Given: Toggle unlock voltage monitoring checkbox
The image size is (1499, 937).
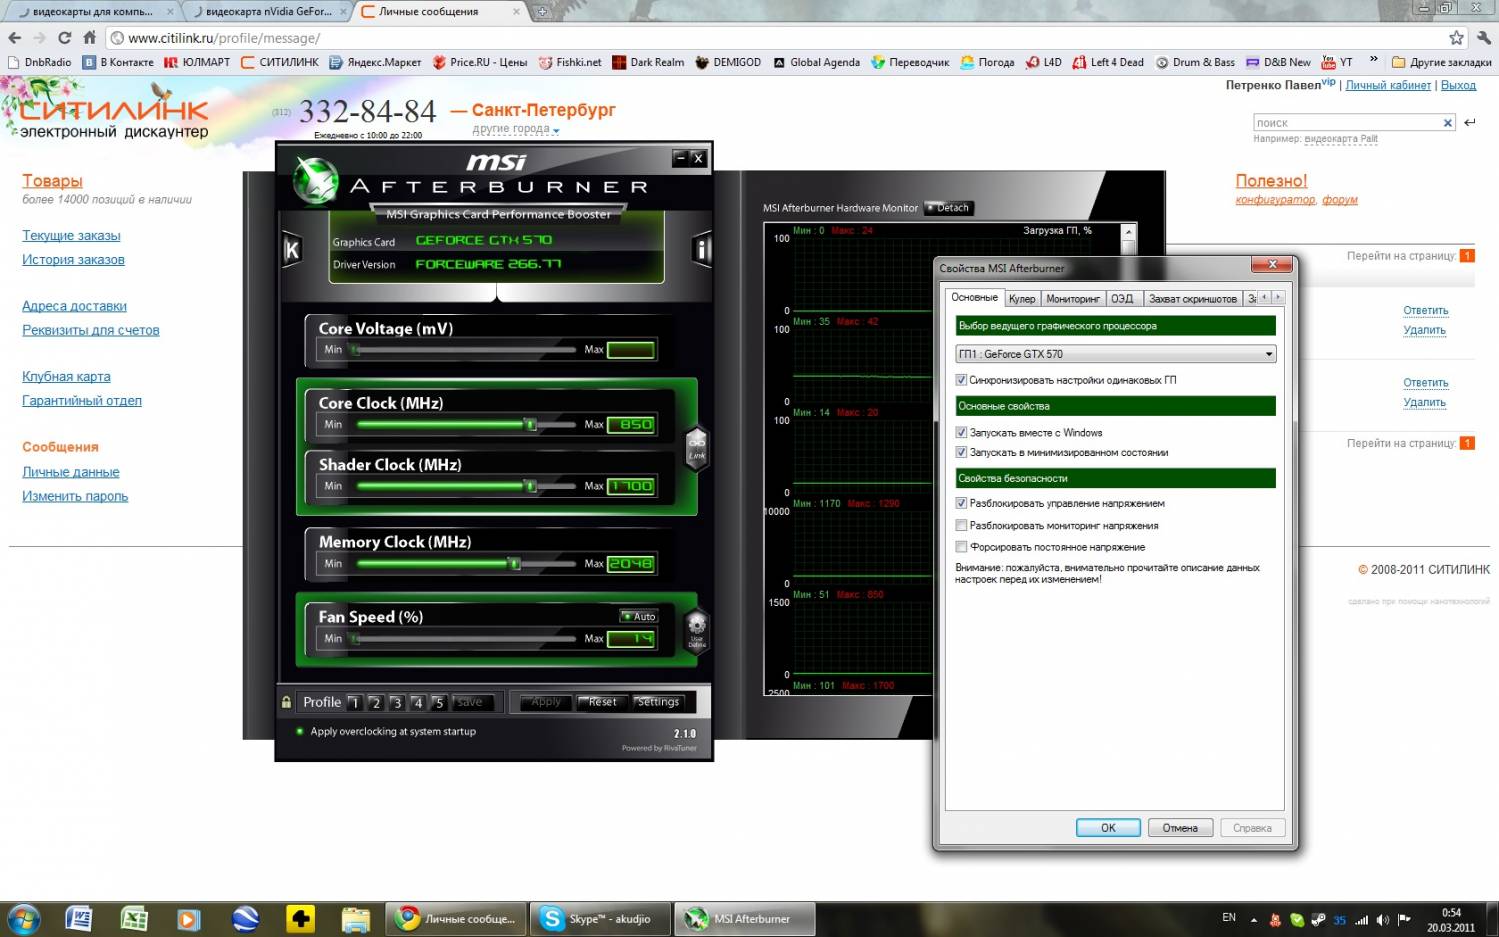Looking at the screenshot, I should (961, 526).
